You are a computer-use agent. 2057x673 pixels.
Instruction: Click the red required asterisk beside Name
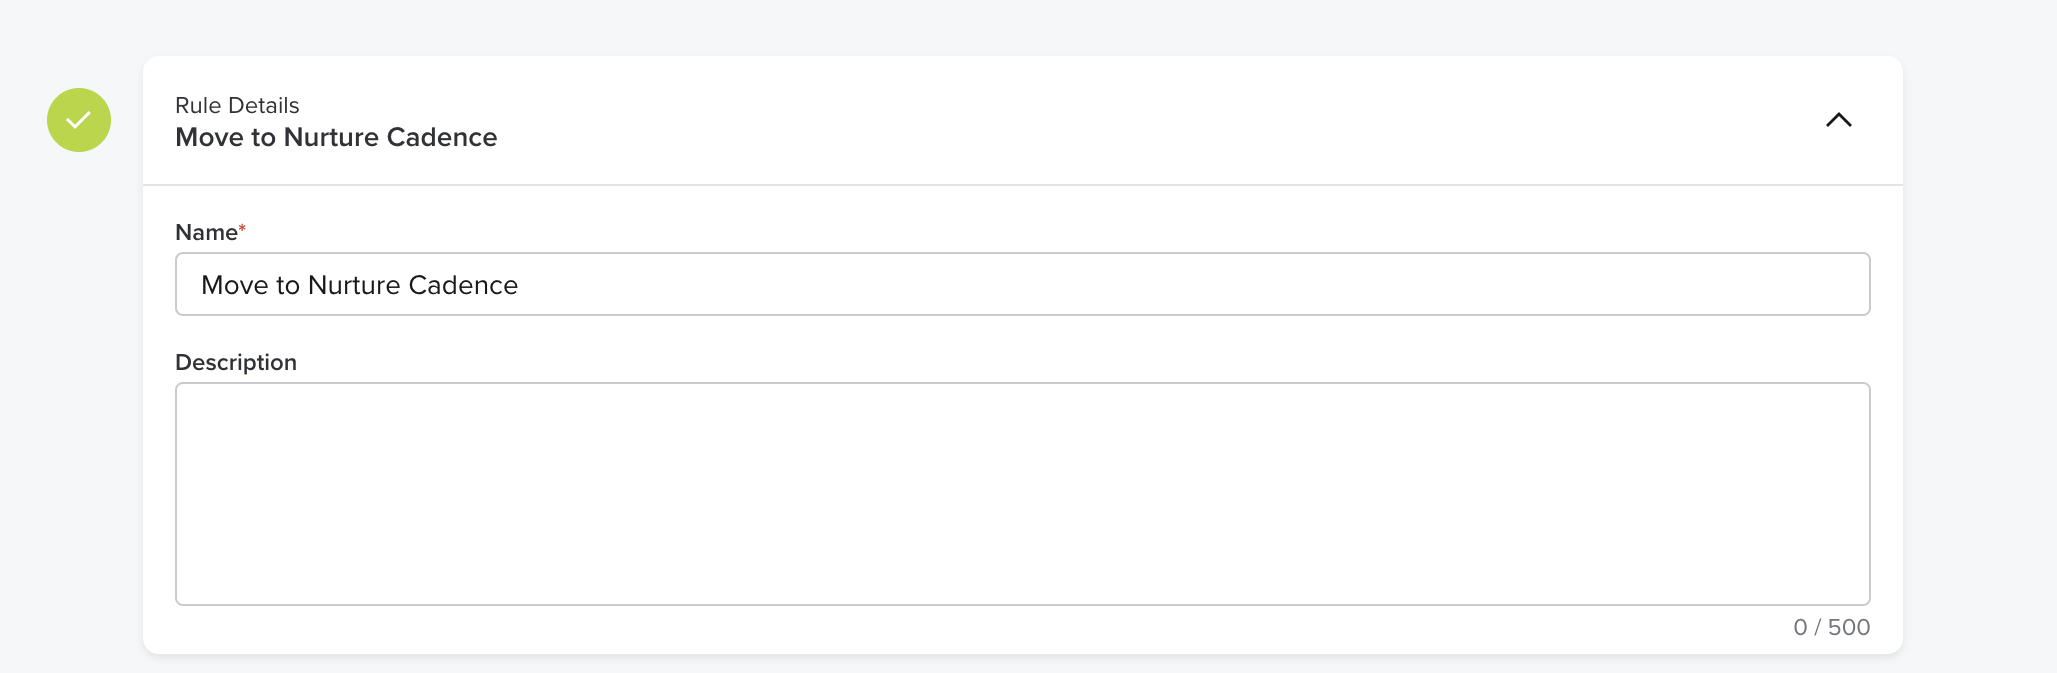pos(242,228)
